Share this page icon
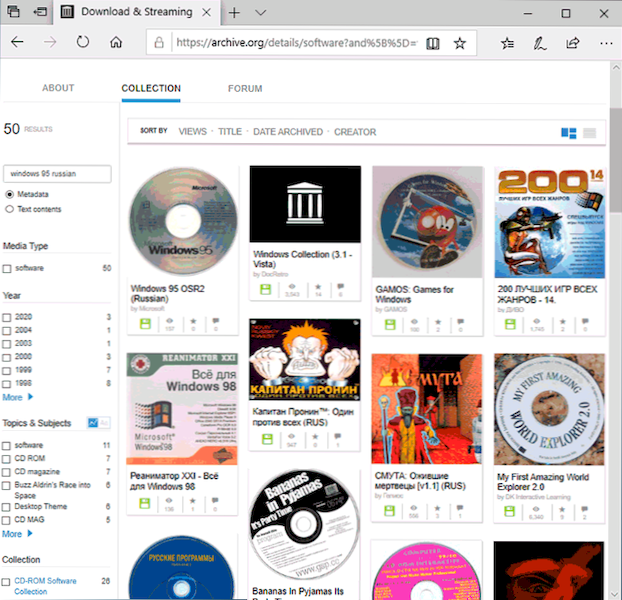 click(x=572, y=43)
